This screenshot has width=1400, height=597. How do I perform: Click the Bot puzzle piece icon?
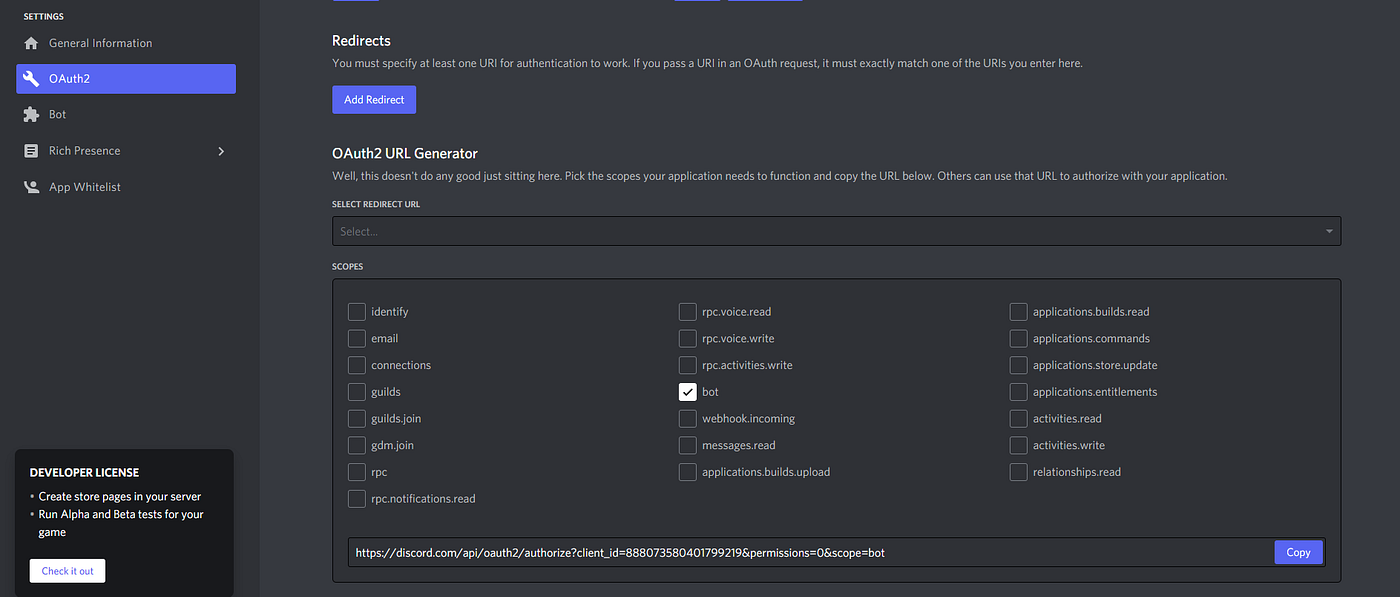click(x=31, y=115)
